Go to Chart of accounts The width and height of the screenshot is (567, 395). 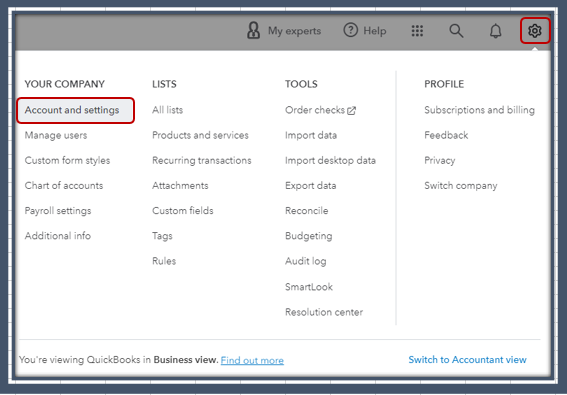coord(64,186)
